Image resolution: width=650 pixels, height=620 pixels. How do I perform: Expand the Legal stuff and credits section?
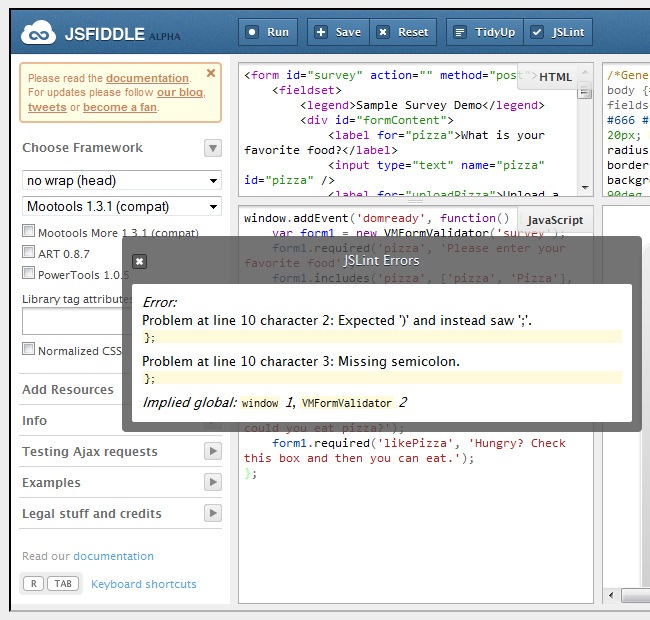coord(212,514)
